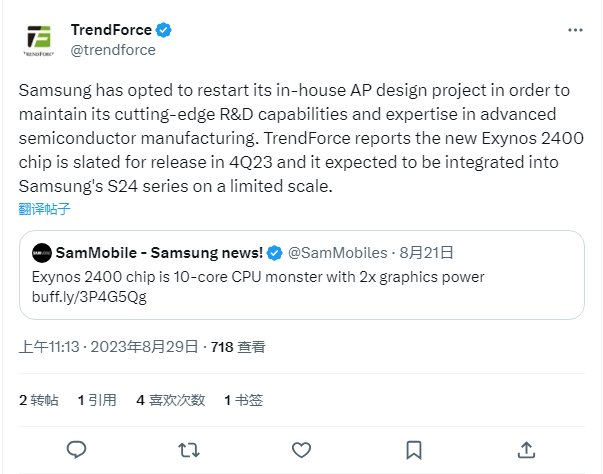This screenshot has height=474, width=603.
Task: Click the SamMobile quoted tweet avatar
Action: (42, 252)
